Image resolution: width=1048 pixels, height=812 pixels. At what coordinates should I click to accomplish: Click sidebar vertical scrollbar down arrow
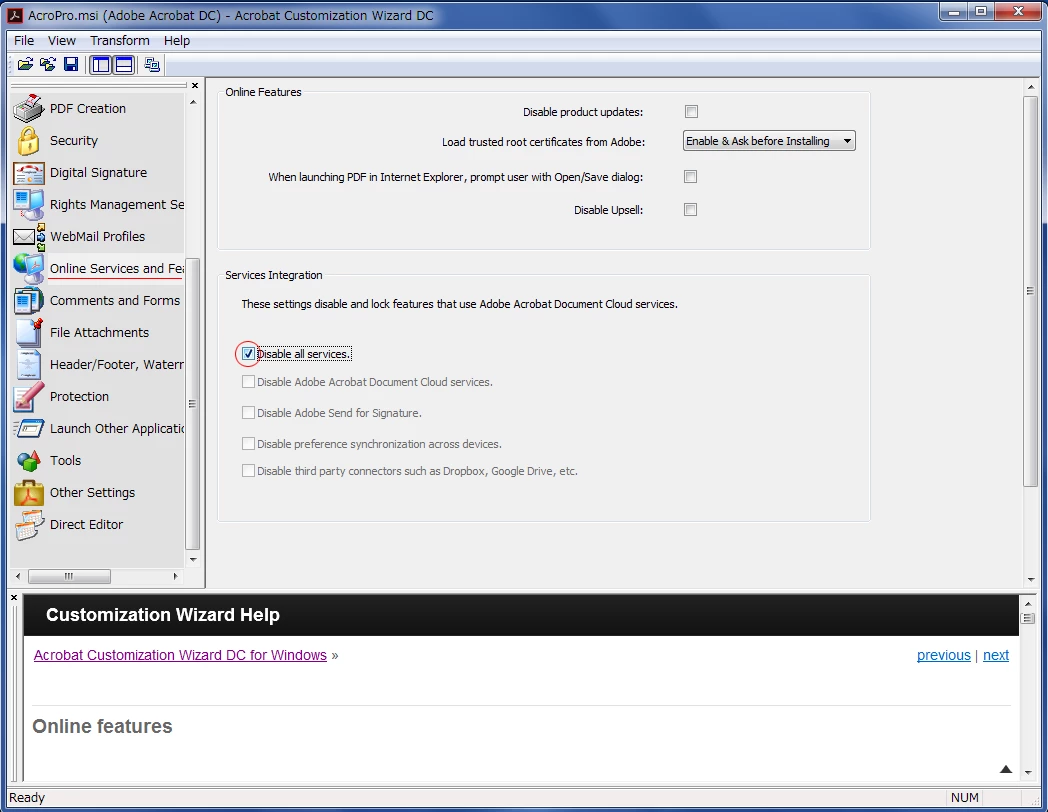[x=193, y=560]
